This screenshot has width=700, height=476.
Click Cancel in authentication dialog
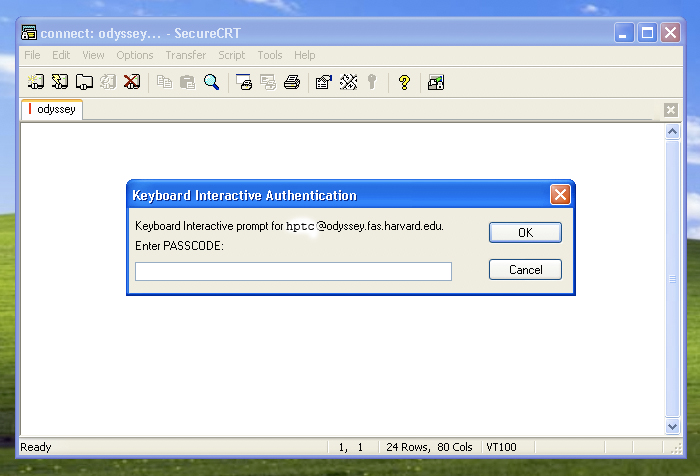coord(525,270)
